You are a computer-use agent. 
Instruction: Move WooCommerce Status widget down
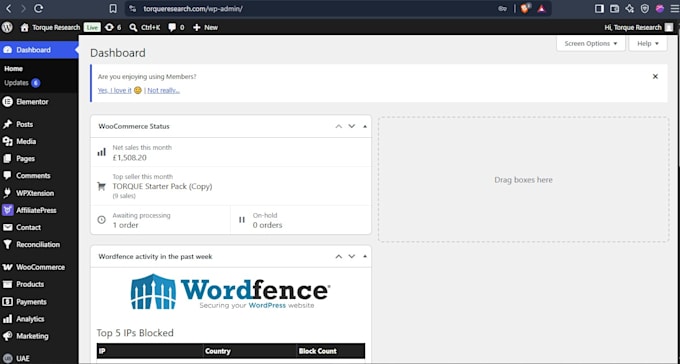(x=352, y=126)
